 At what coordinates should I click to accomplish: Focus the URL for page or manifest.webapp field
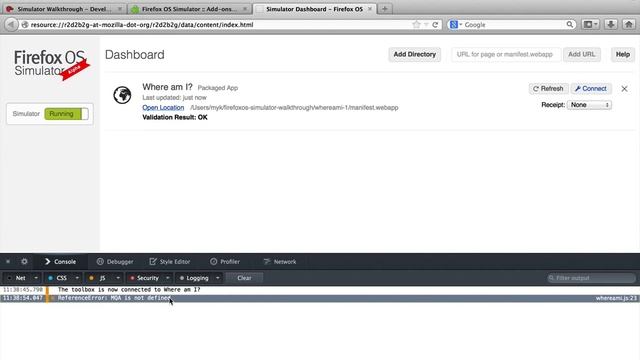click(506, 54)
